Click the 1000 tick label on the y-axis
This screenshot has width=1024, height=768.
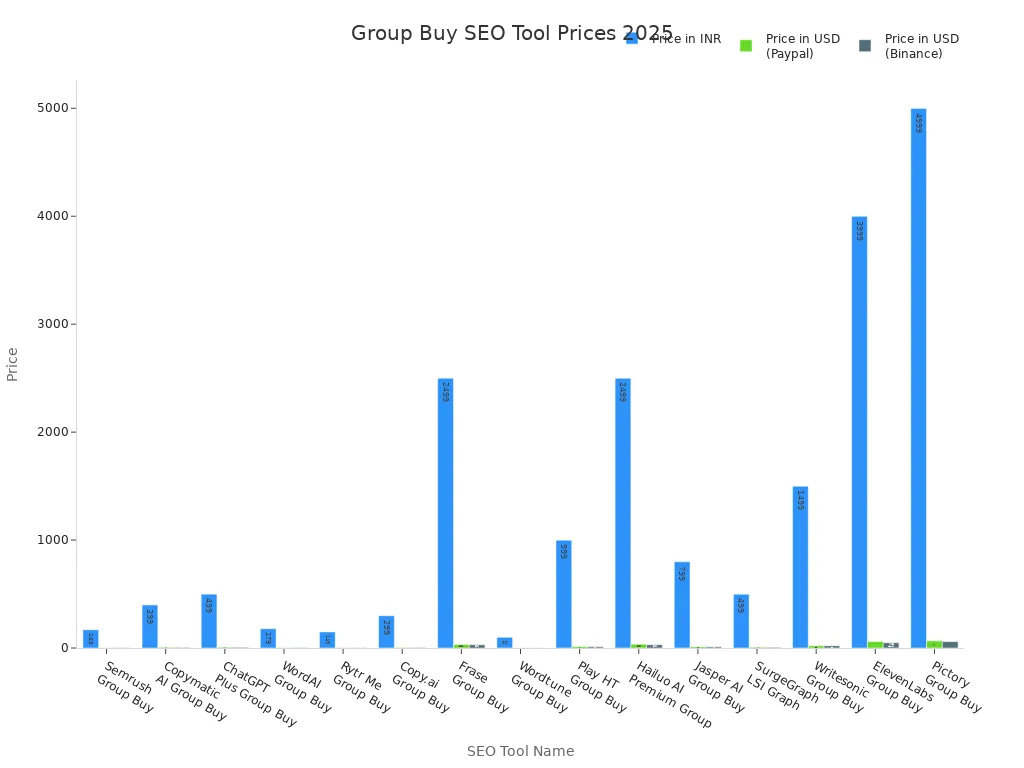(53, 540)
